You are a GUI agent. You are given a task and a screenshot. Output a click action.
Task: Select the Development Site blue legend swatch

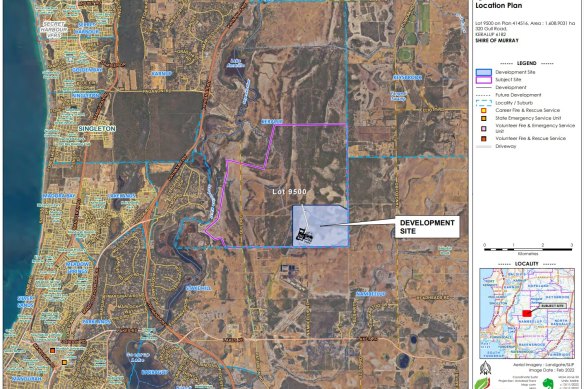[483, 72]
